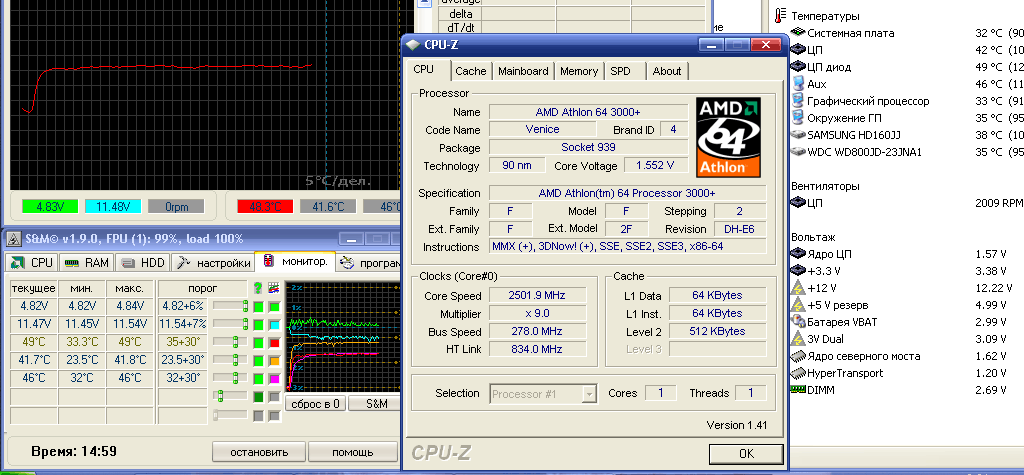This screenshot has width=1024, height=475.
Task: Select the +5 V резерв icon
Action: (x=798, y=304)
